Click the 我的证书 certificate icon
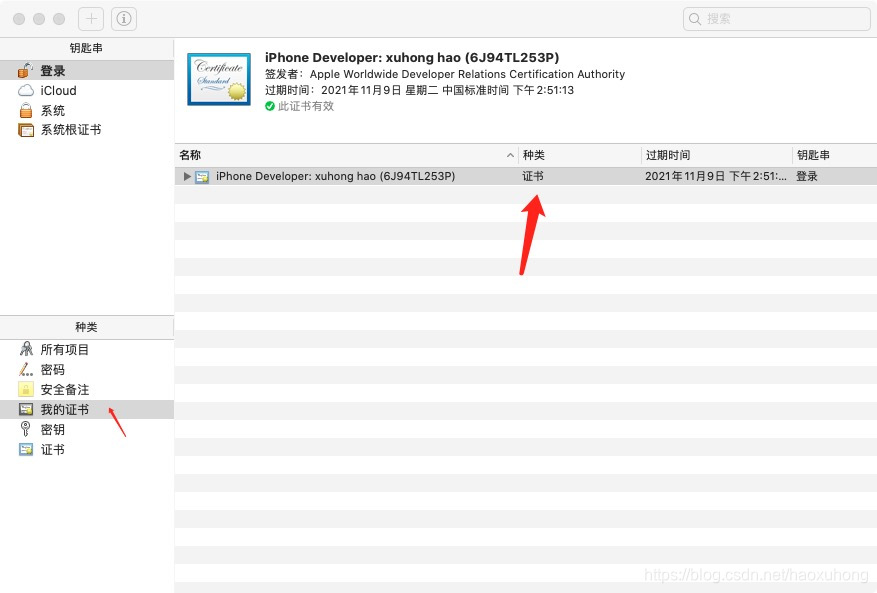This screenshot has height=593, width=877. pyautogui.click(x=26, y=410)
